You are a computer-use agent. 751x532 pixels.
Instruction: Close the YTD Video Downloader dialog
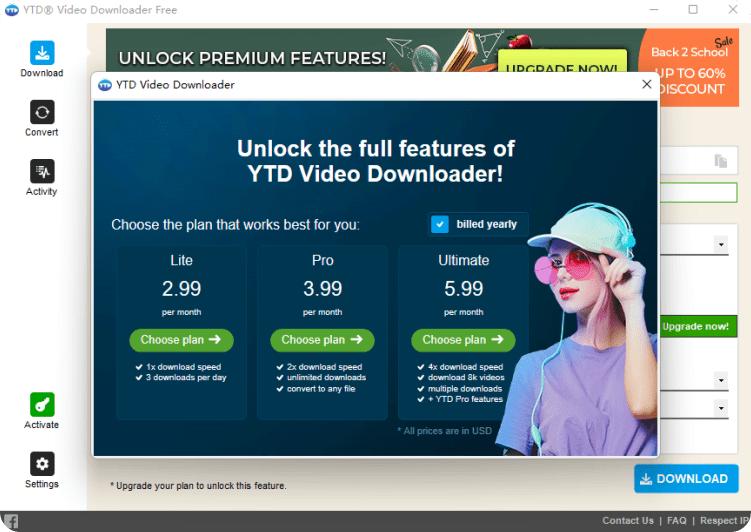tap(647, 85)
